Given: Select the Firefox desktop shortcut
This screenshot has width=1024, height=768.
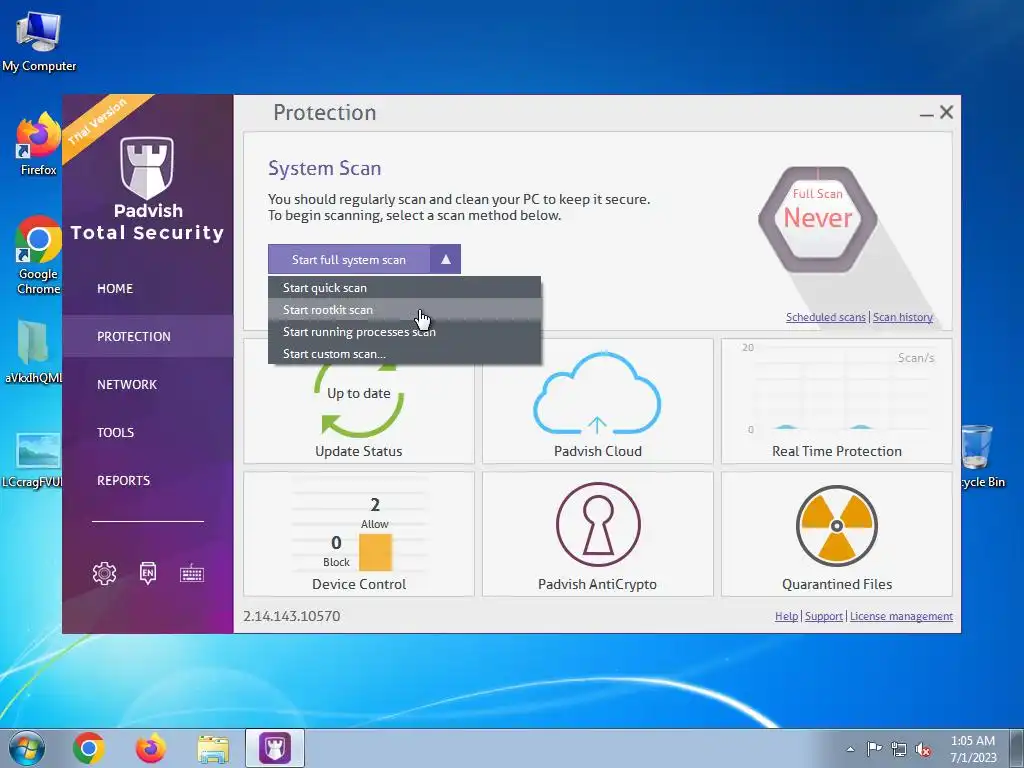Looking at the screenshot, I should (x=38, y=144).
